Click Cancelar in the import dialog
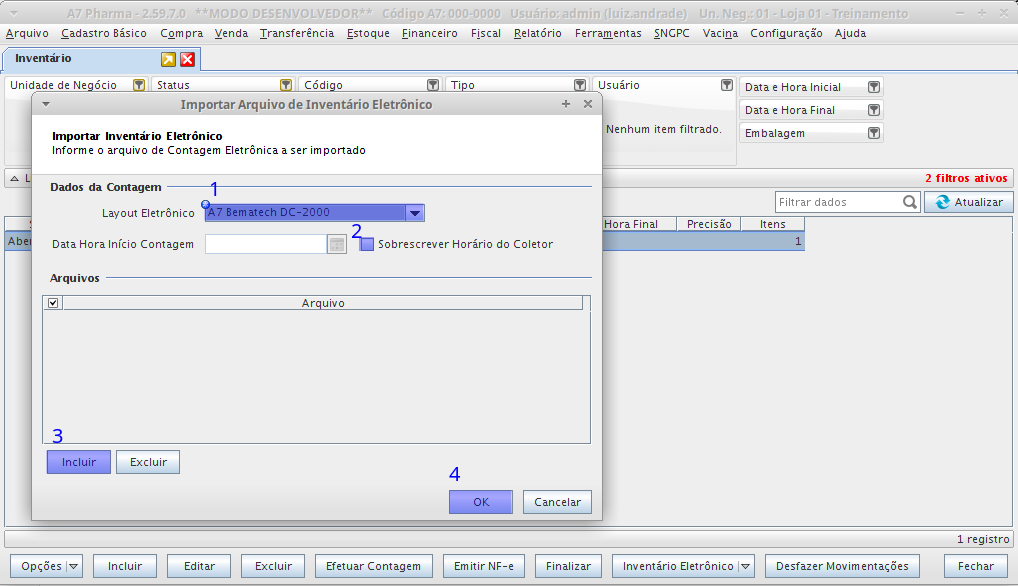The width and height of the screenshot is (1018, 586). (x=557, y=502)
